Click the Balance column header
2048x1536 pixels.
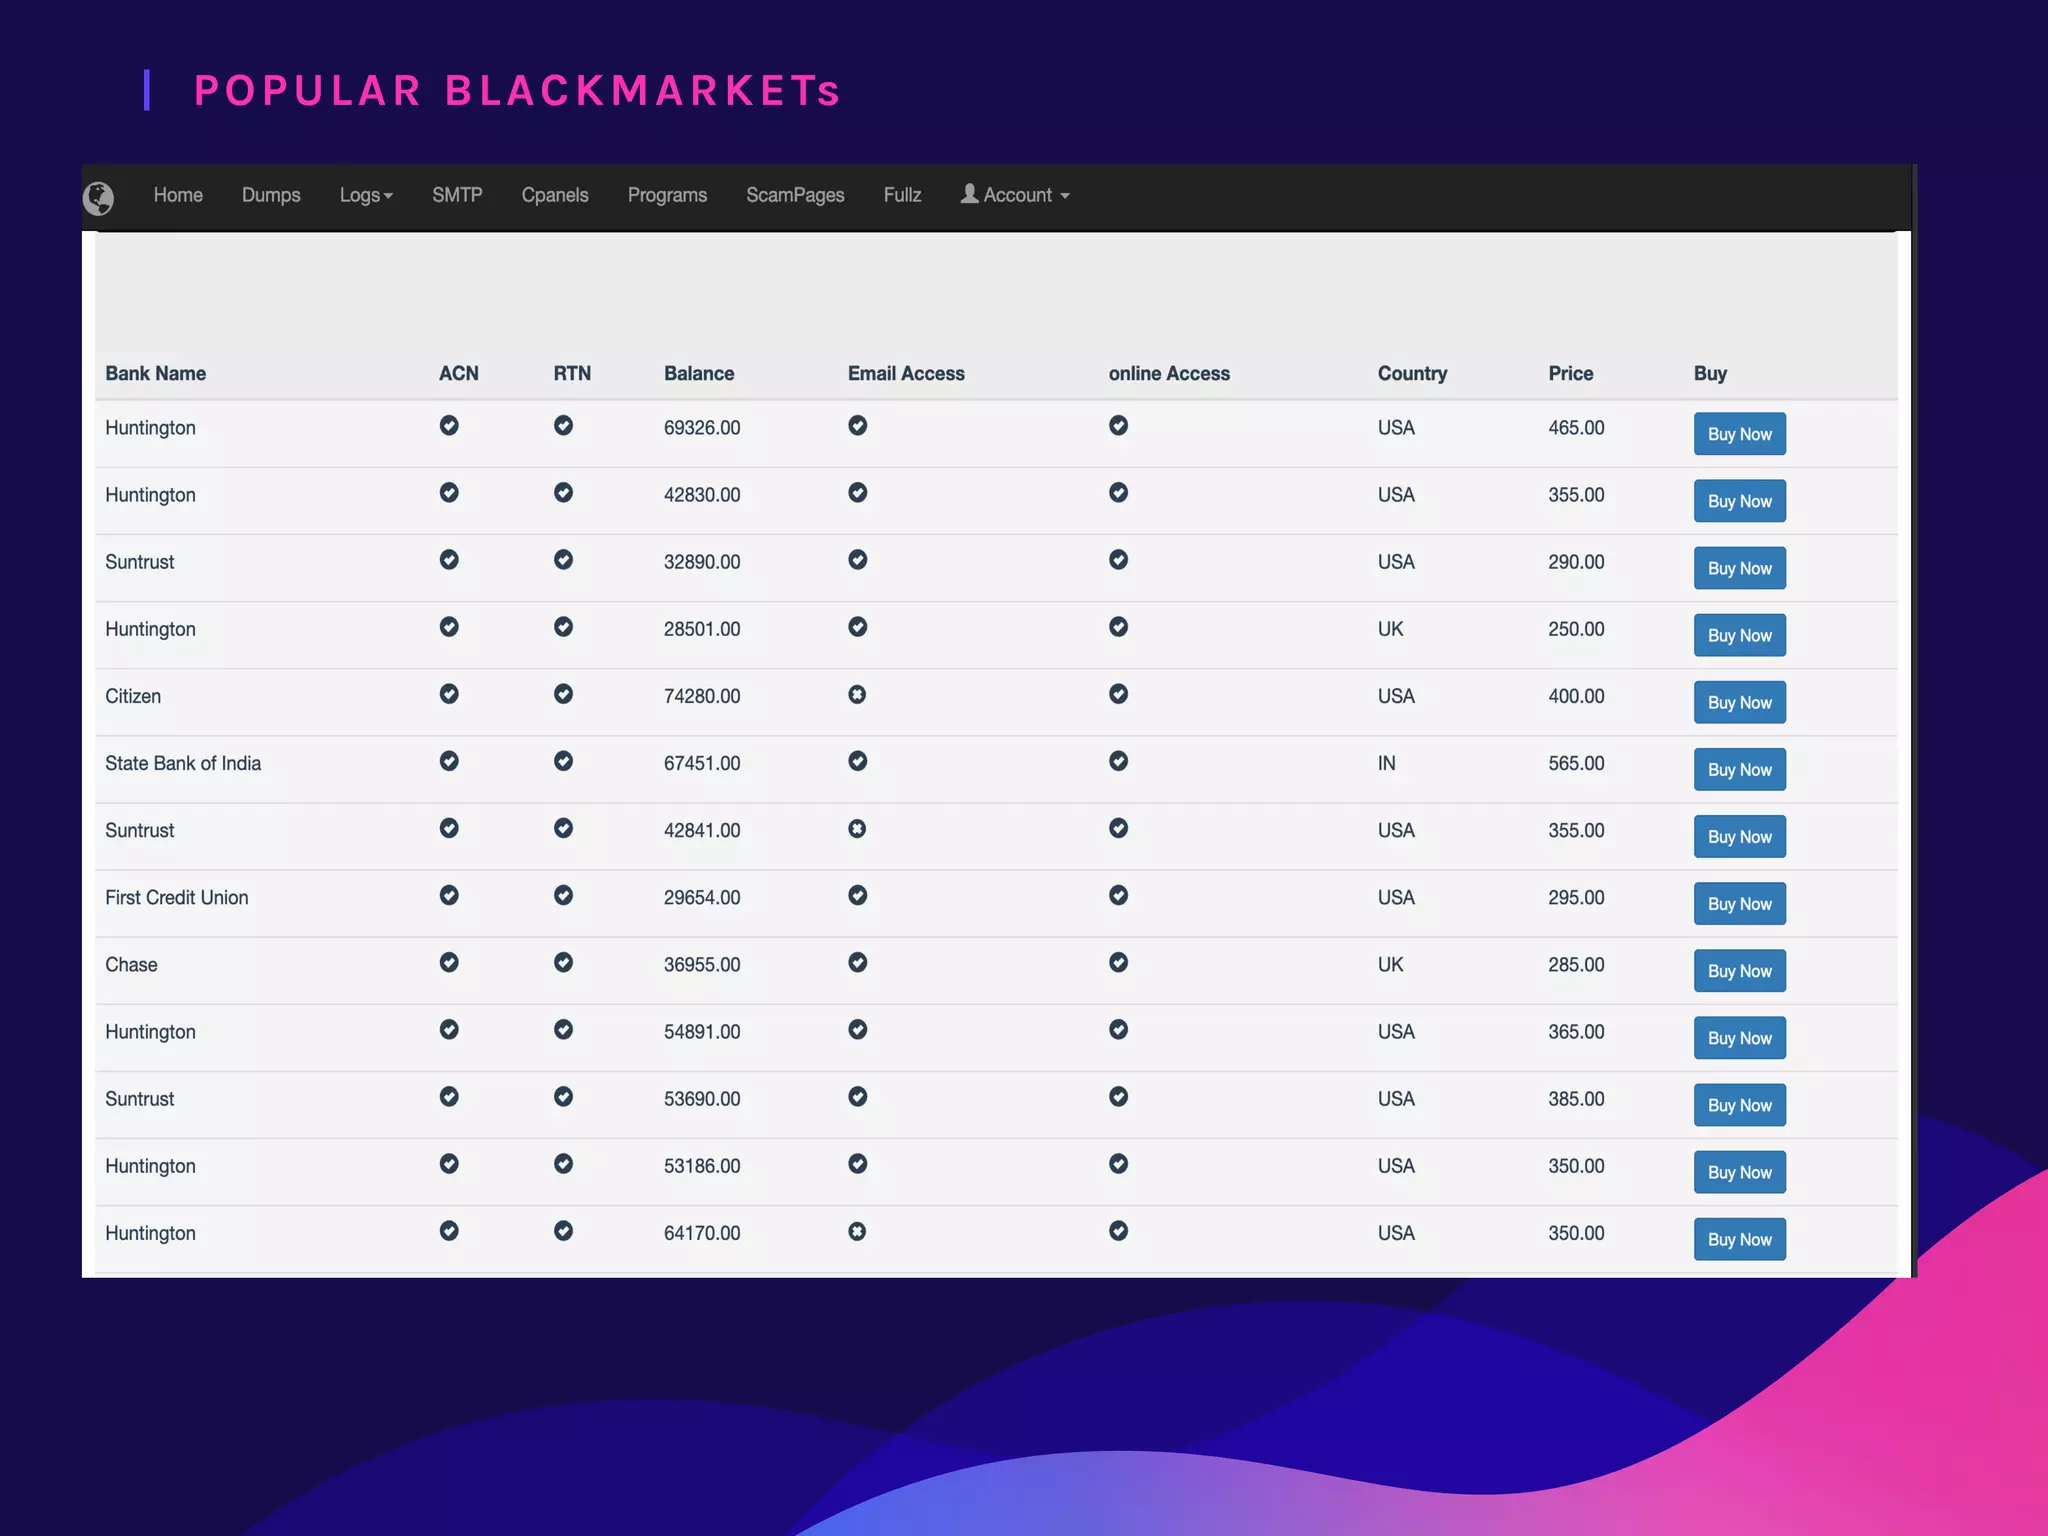tap(699, 373)
